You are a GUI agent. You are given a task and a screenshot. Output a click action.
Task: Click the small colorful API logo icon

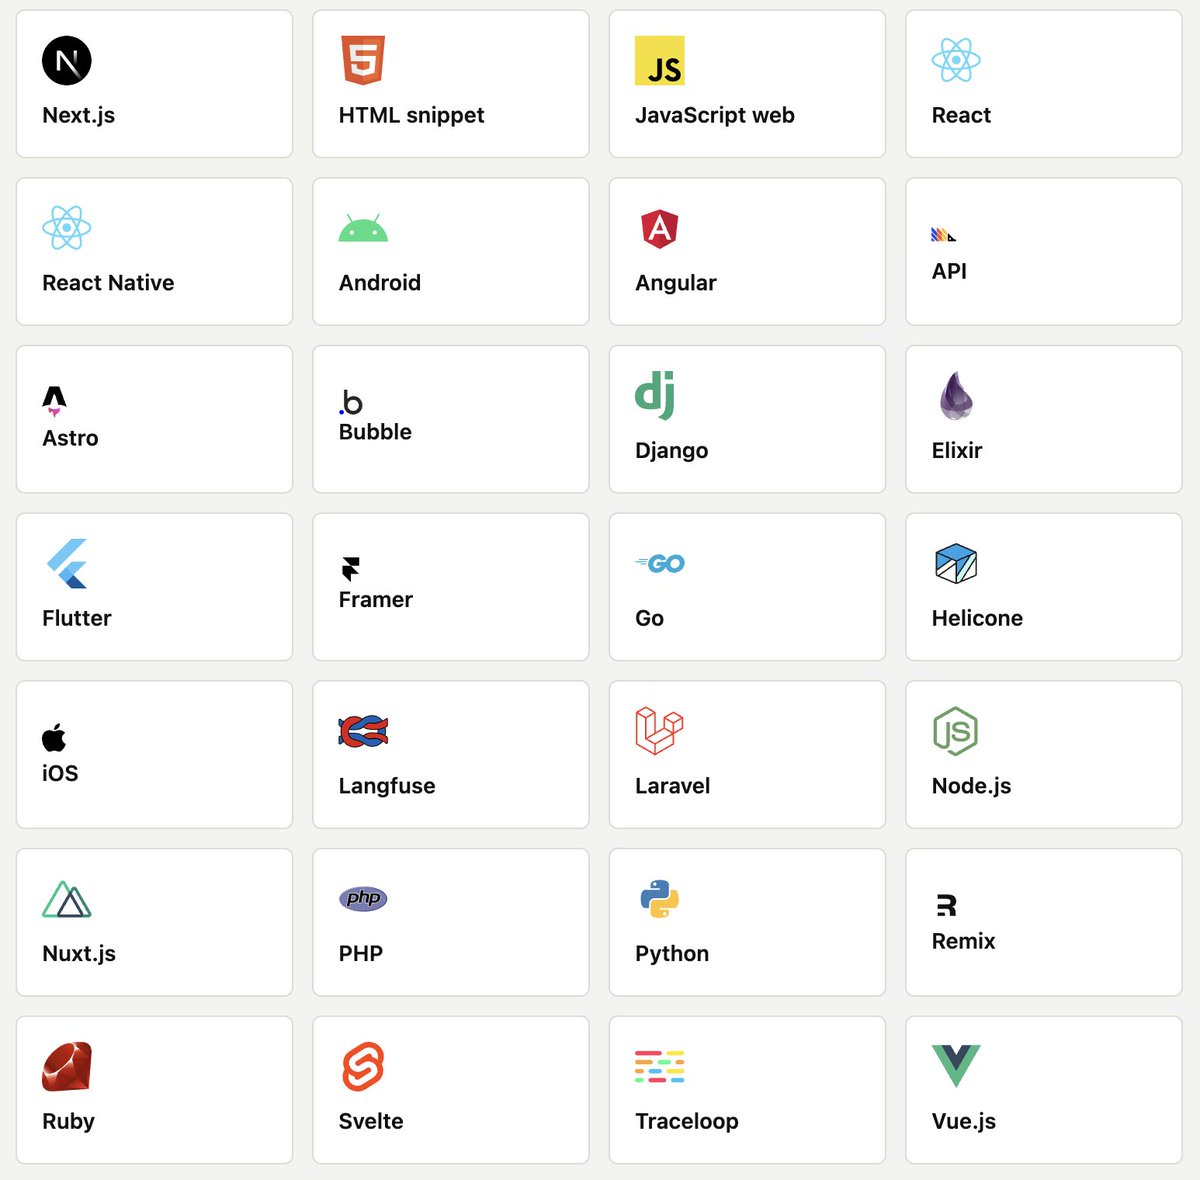click(944, 235)
